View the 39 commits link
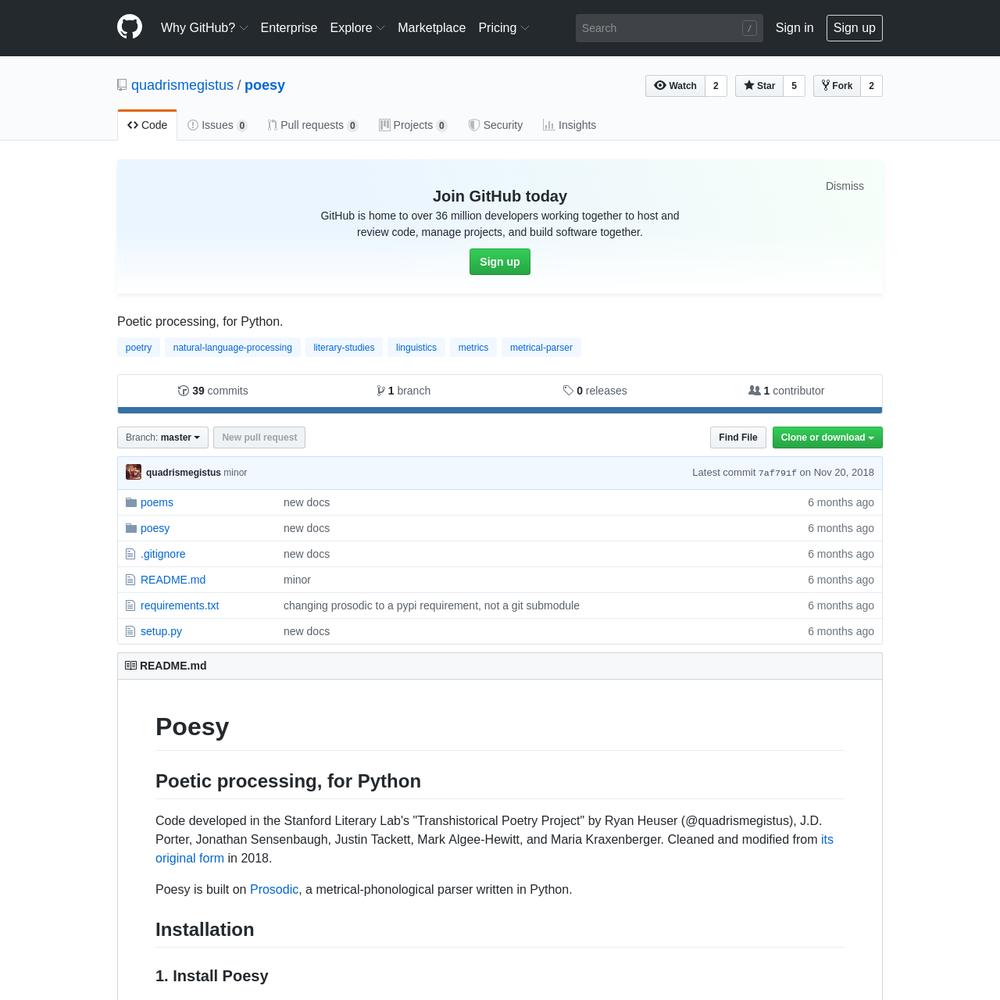1000x1000 pixels. 213,390
